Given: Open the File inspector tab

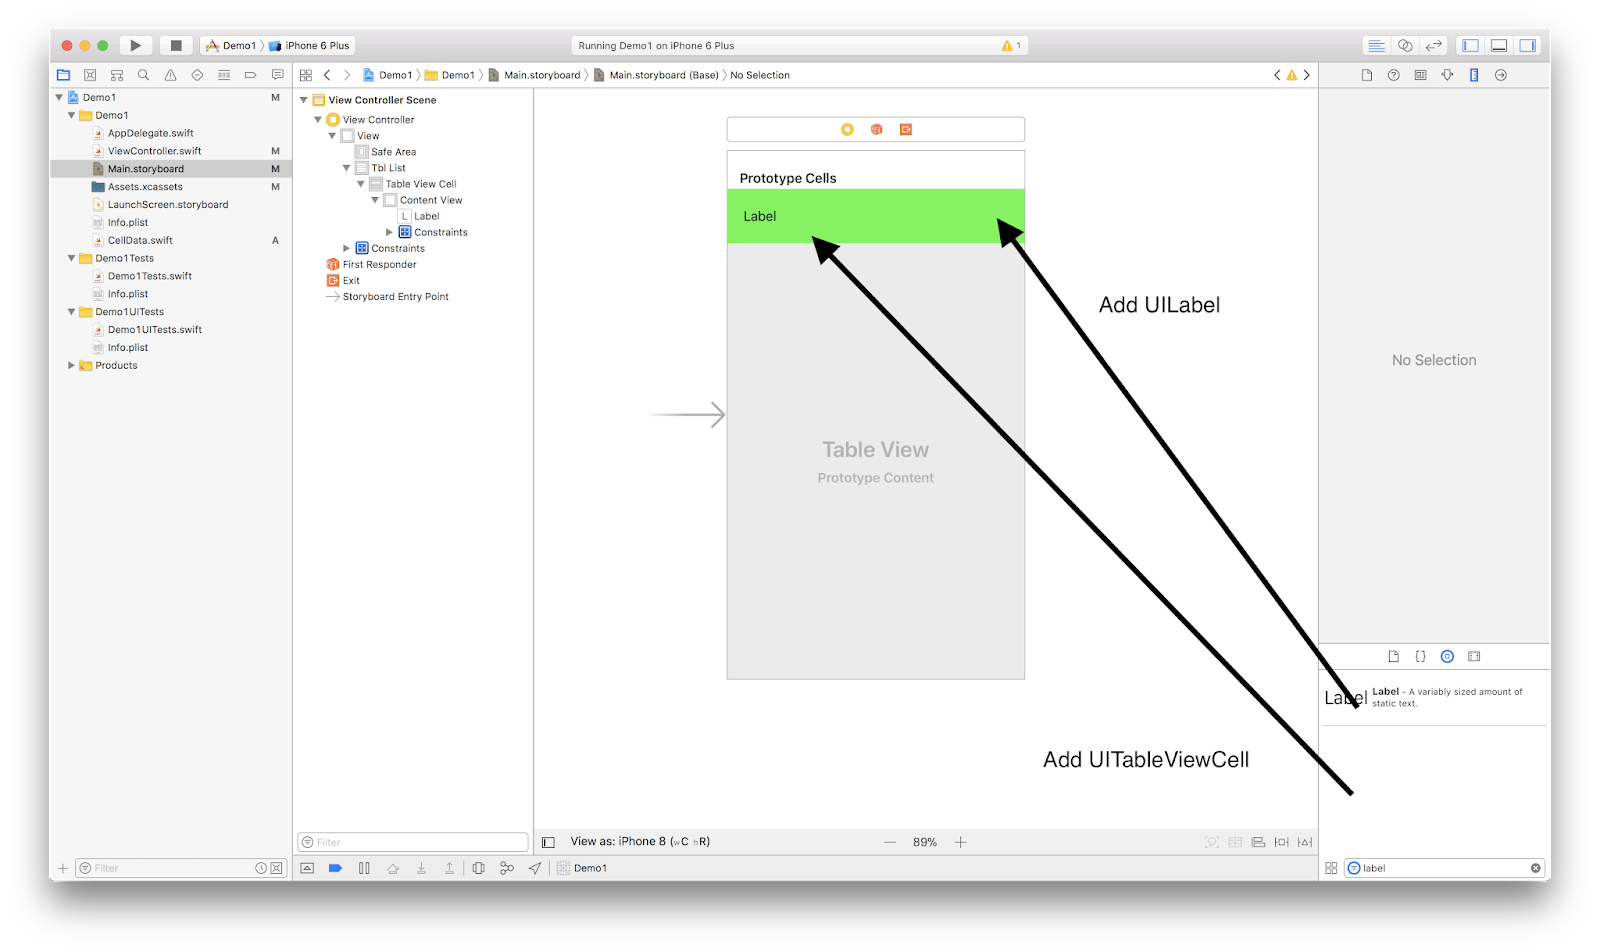Looking at the screenshot, I should coord(1367,75).
